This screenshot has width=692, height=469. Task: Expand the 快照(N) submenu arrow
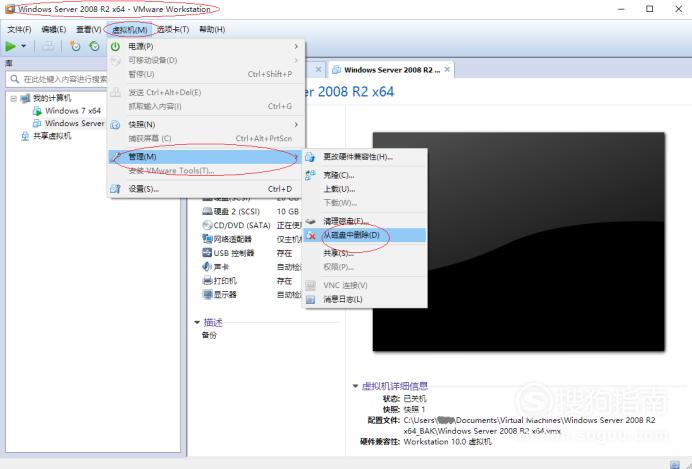click(x=296, y=124)
